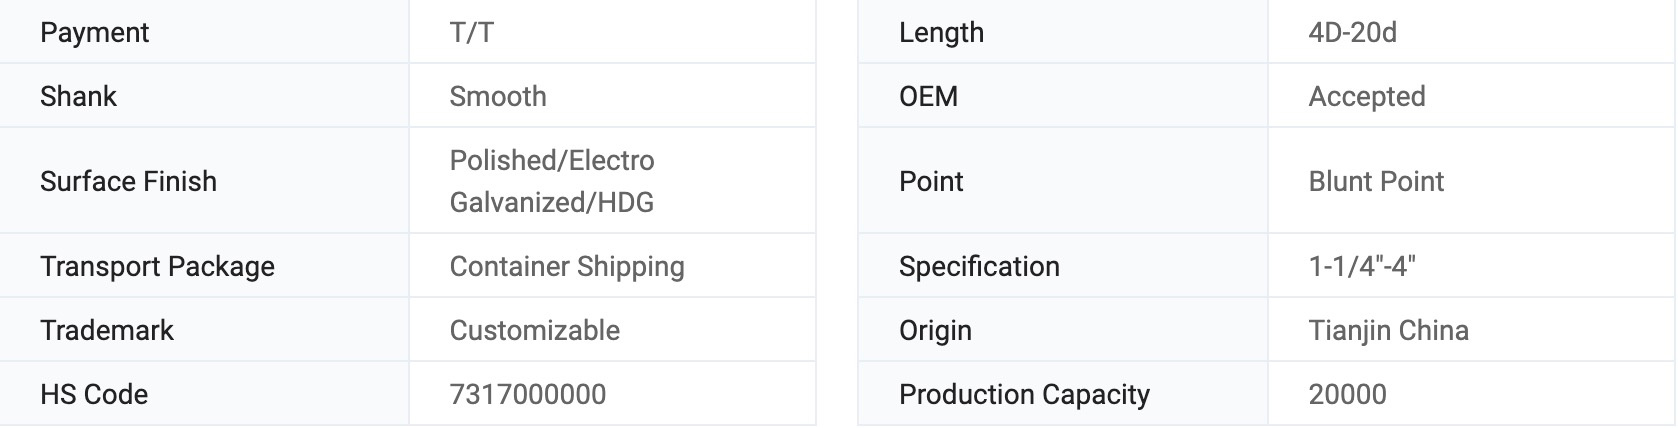This screenshot has height=428, width=1678.
Task: Click the Tianjin China origin value
Action: pyautogui.click(x=1388, y=331)
